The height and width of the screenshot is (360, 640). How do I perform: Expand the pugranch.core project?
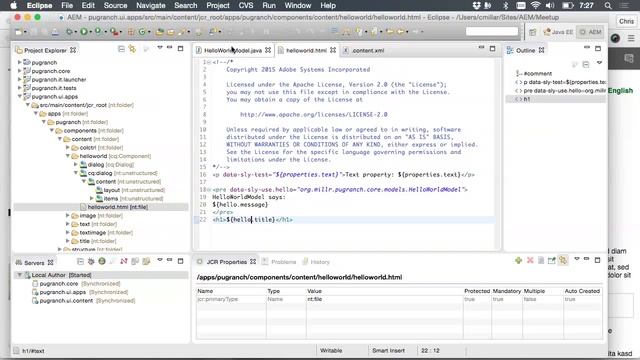(x=19, y=71)
